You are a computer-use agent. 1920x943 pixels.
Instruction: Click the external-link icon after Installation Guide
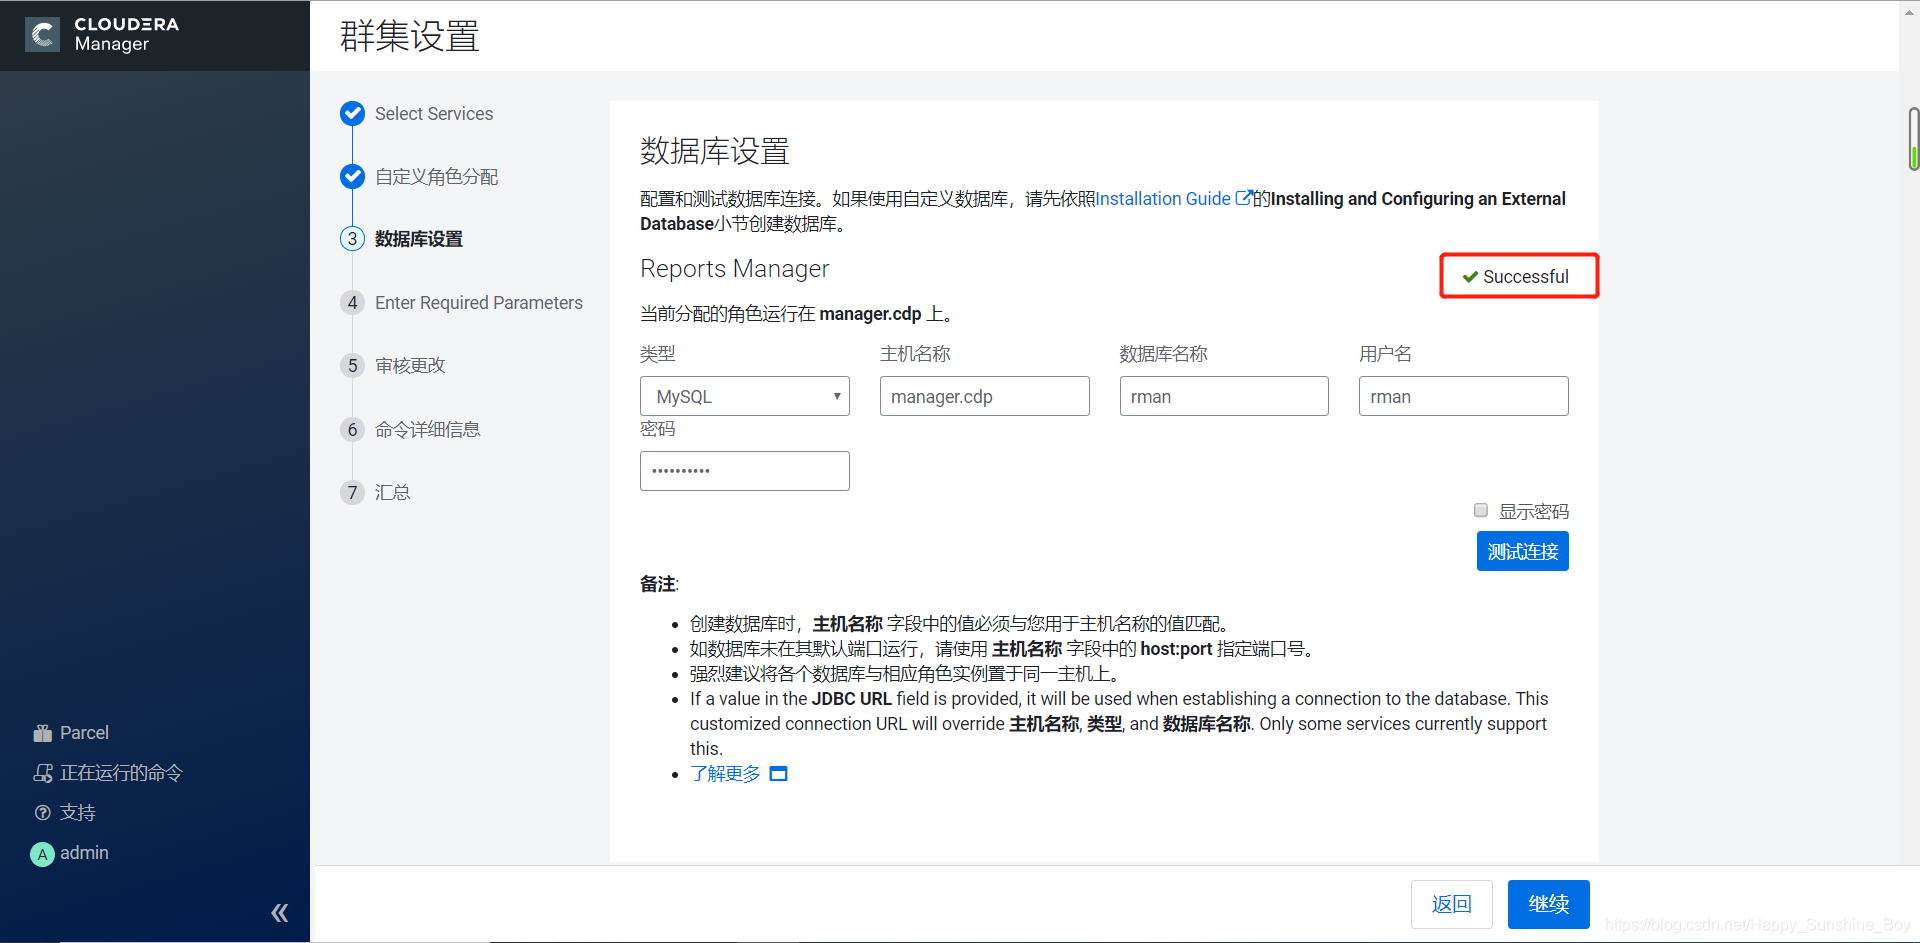point(1243,198)
